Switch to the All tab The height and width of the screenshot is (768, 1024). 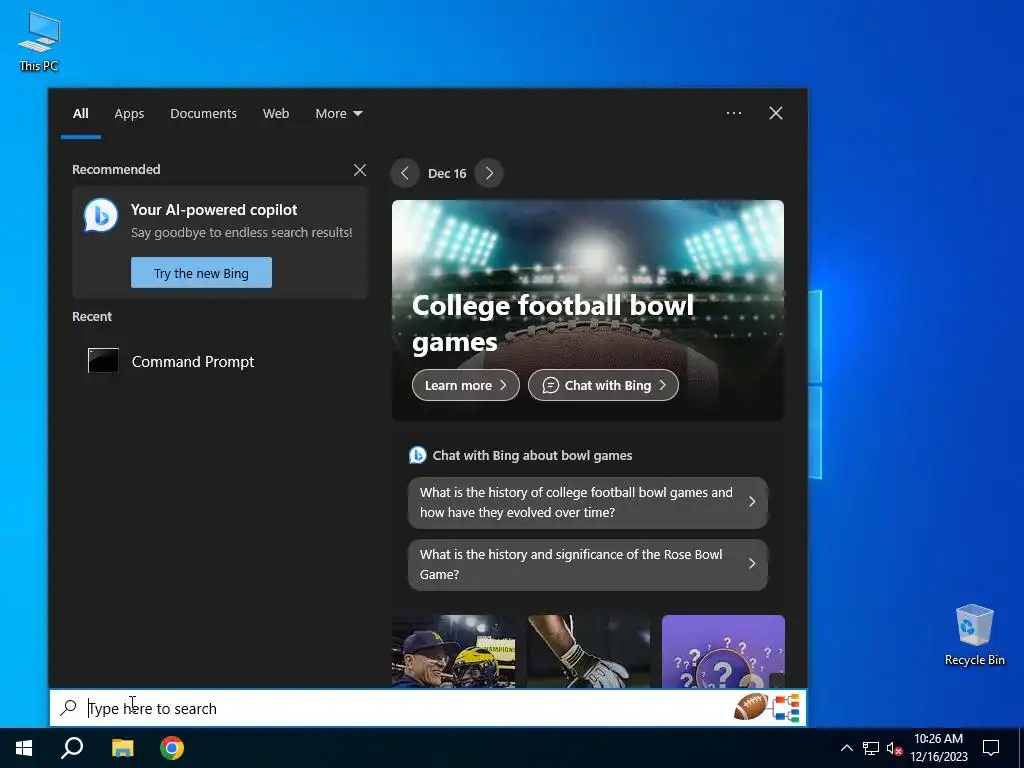[80, 114]
